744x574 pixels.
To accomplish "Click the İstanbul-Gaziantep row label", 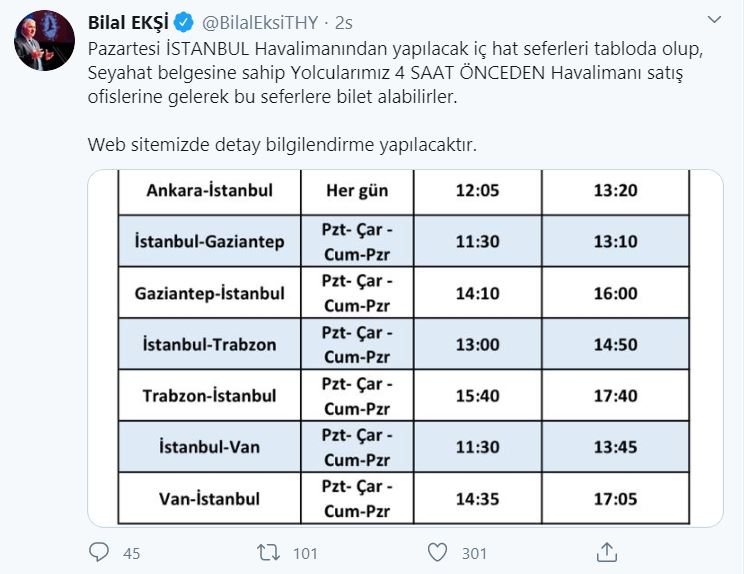I will coord(209,241).
